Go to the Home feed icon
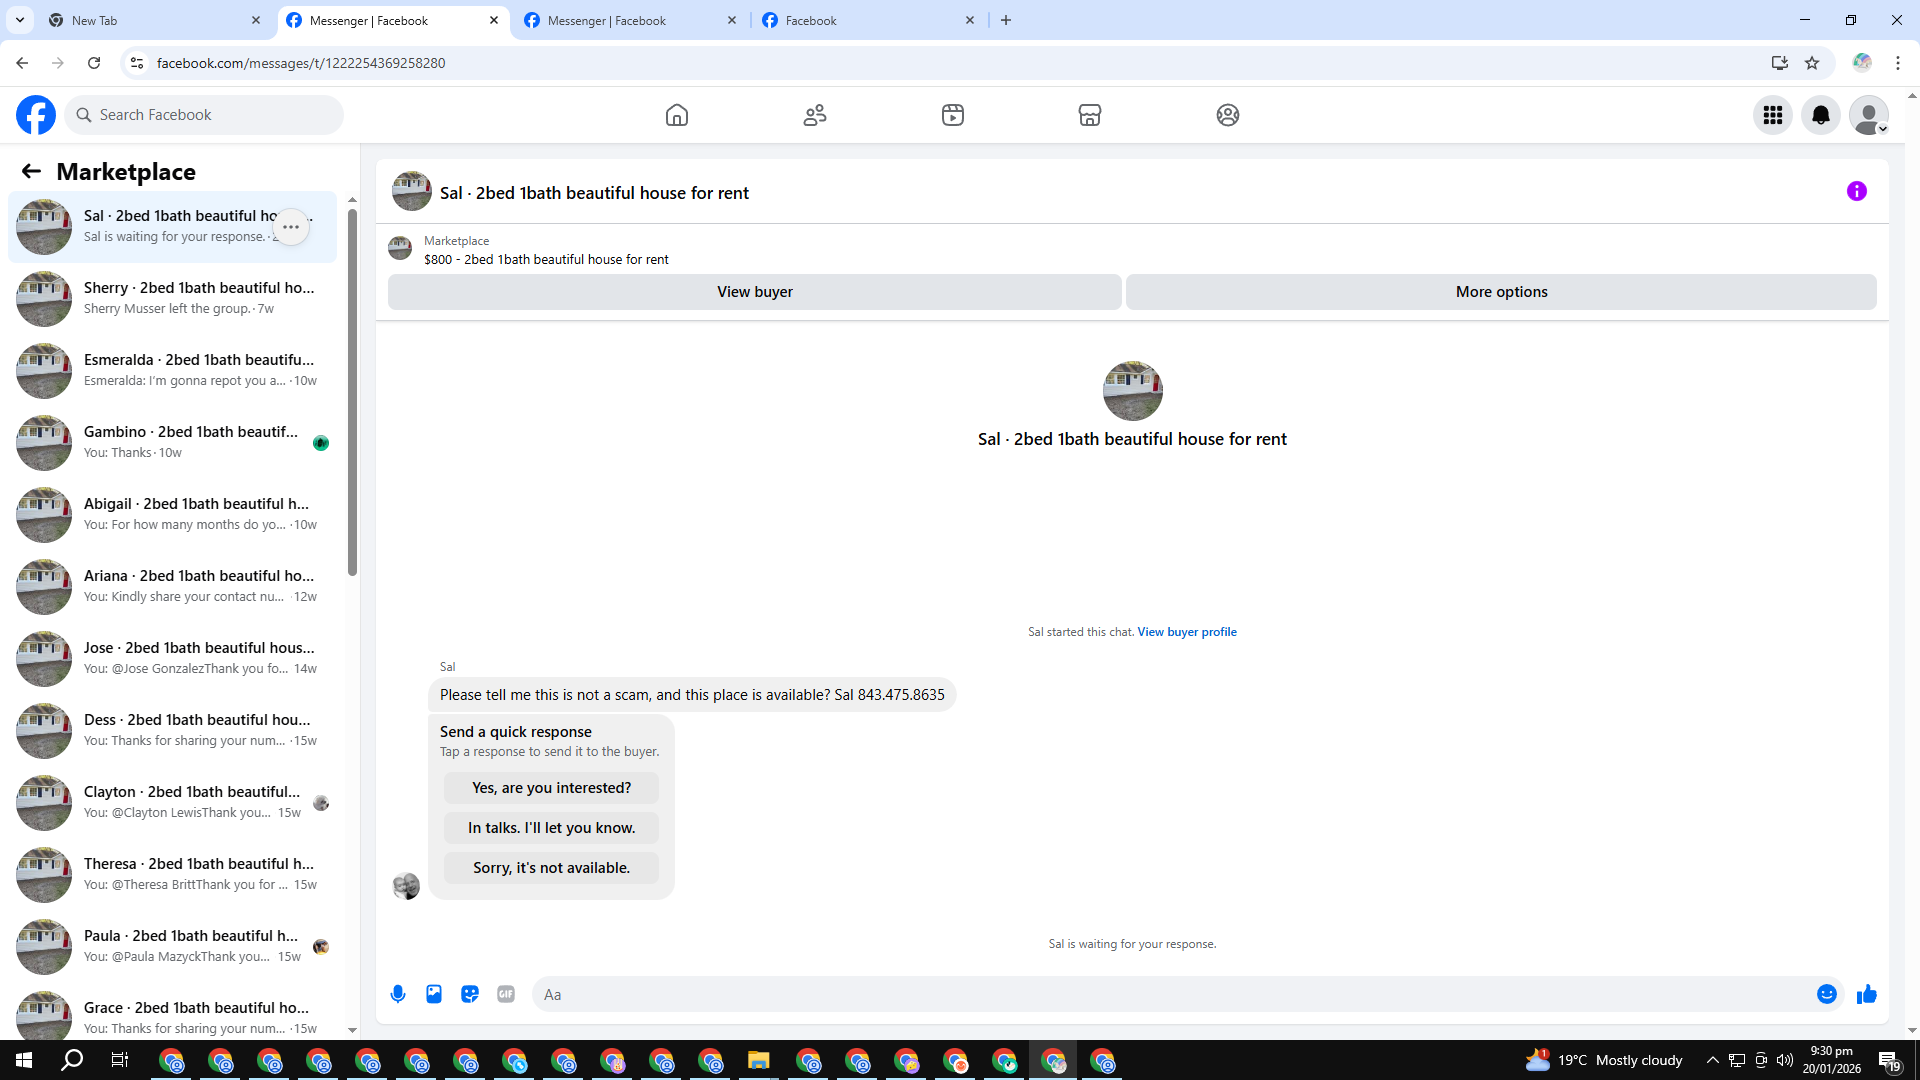This screenshot has width=1920, height=1080. 677,115
